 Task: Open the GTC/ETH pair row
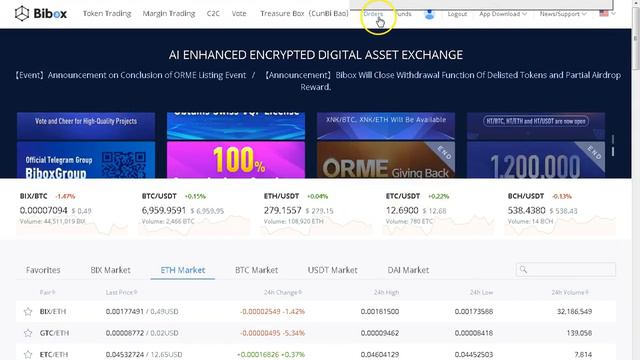tap(316, 333)
